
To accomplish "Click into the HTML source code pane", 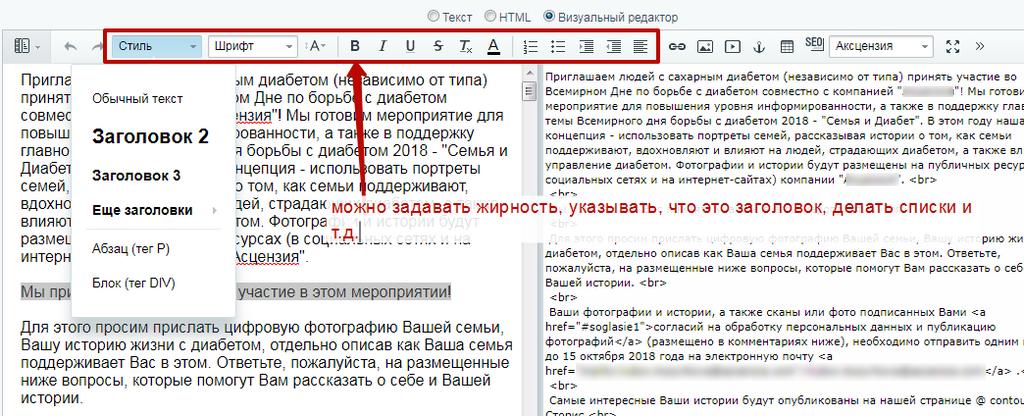I will coord(784,240).
